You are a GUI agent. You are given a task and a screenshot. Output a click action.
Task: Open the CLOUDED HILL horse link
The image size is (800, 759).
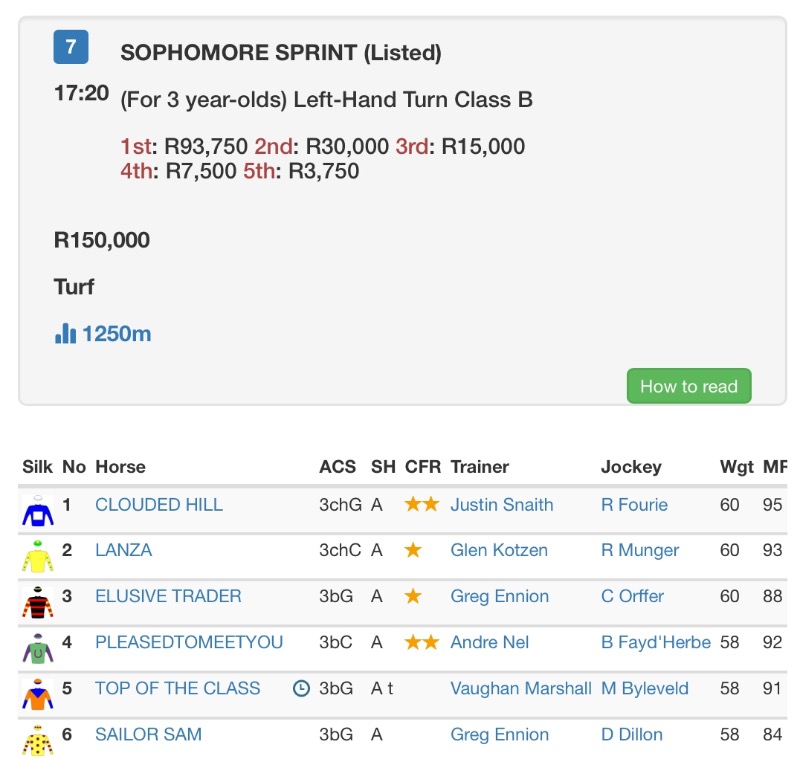(x=159, y=505)
